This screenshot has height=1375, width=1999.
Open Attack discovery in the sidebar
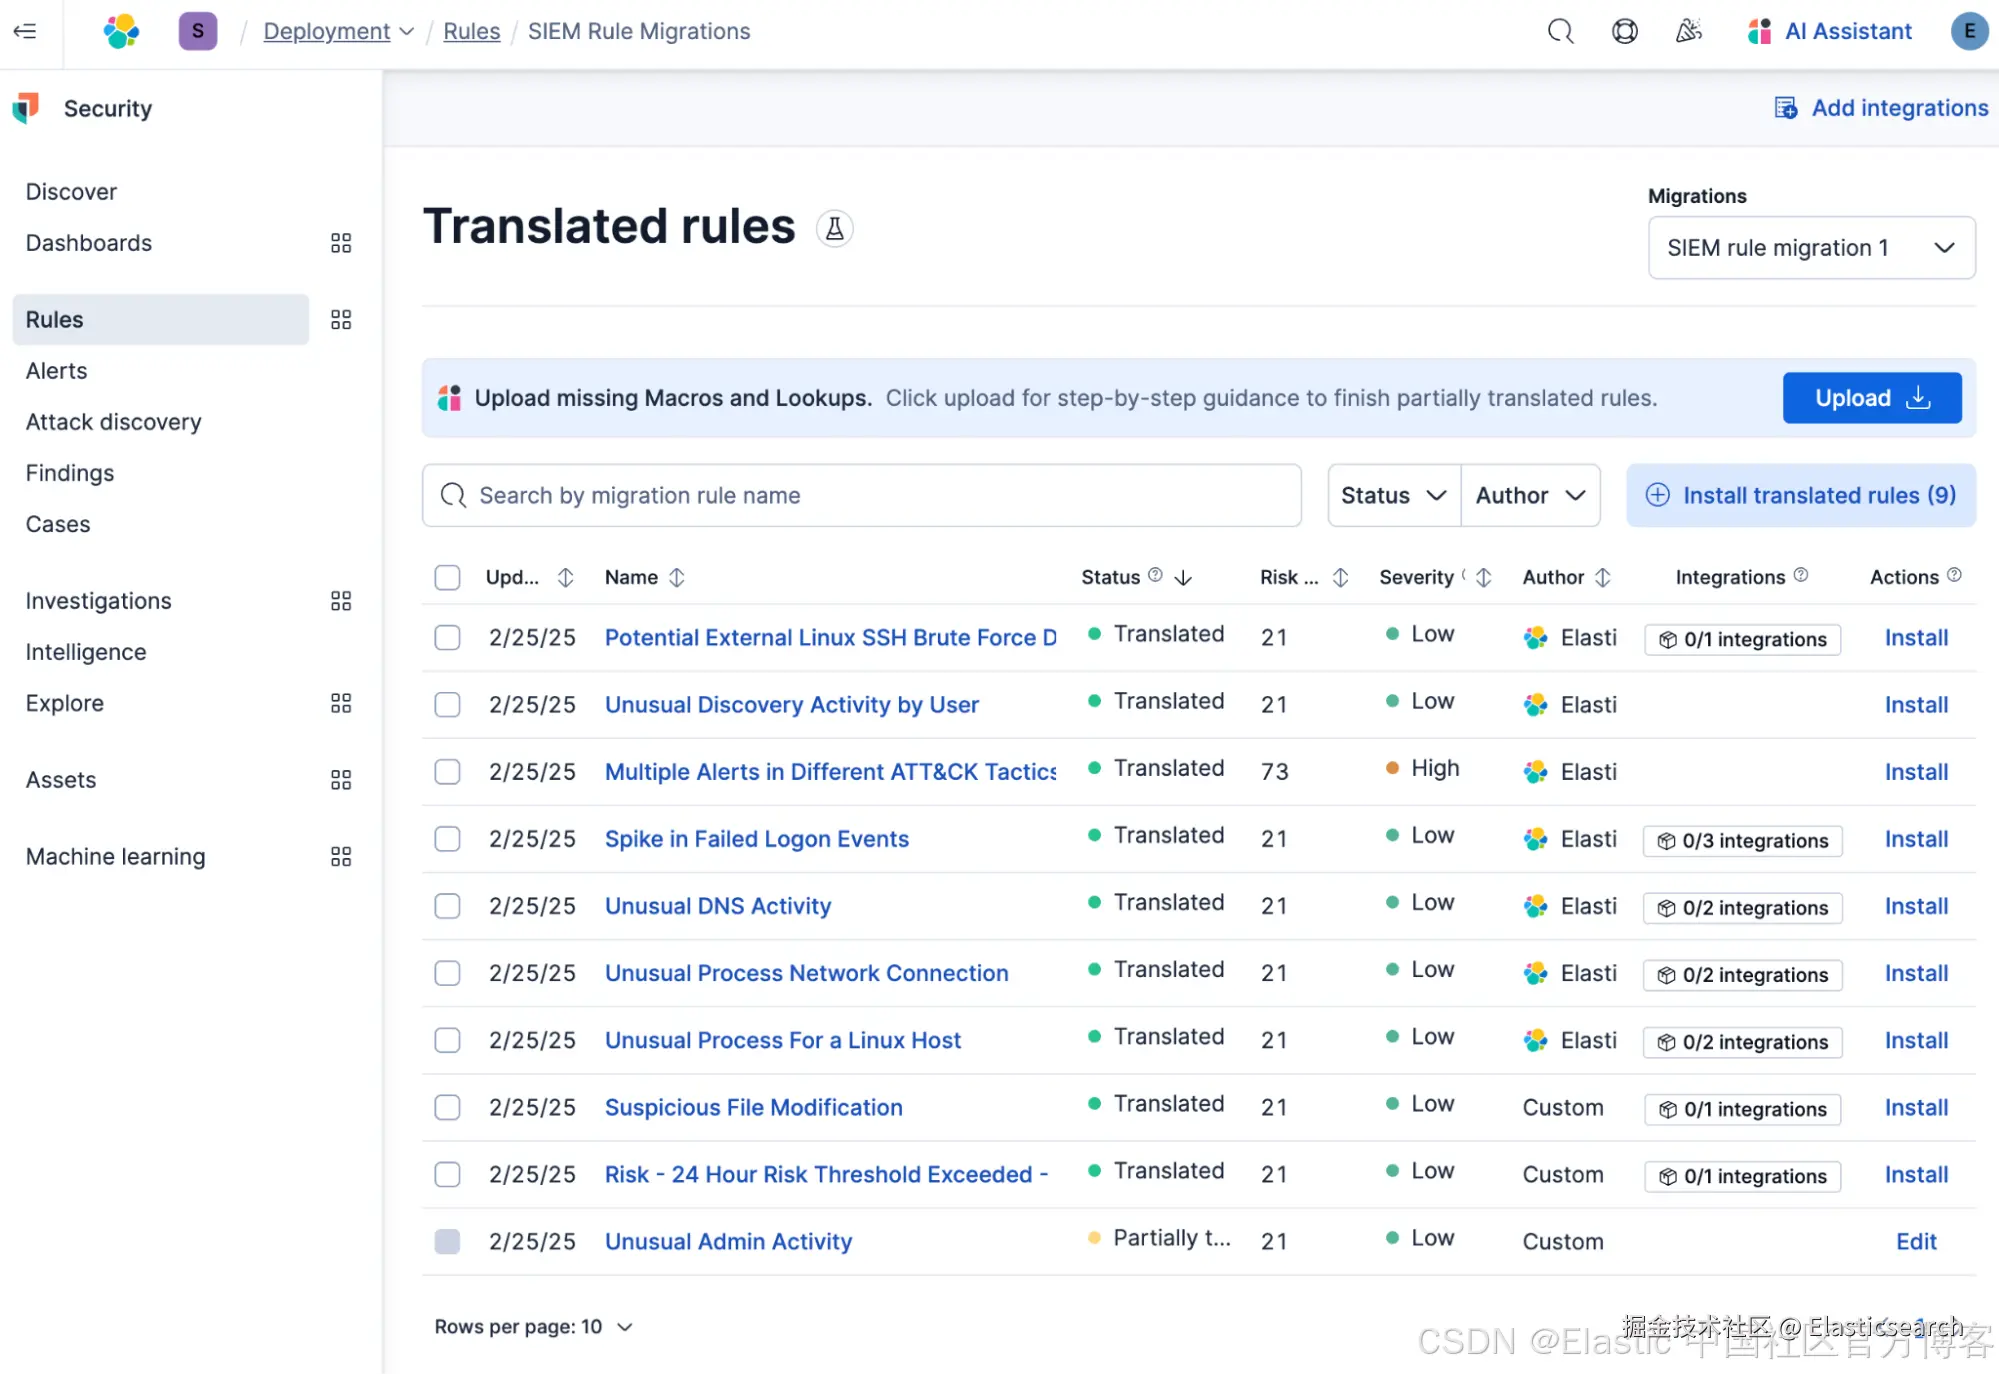(x=114, y=422)
